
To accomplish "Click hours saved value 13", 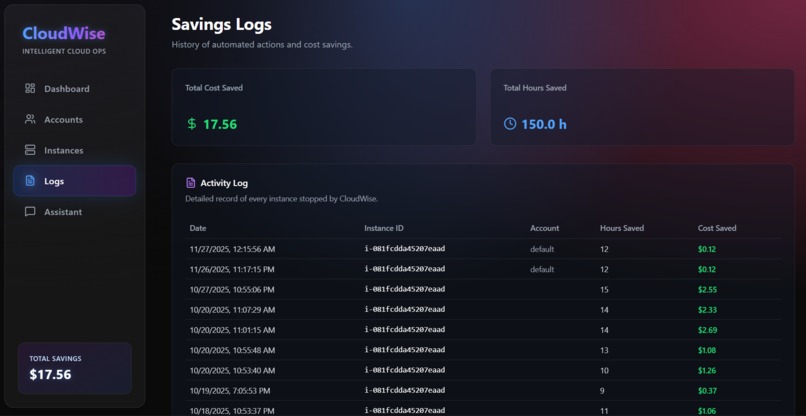I will (x=604, y=350).
